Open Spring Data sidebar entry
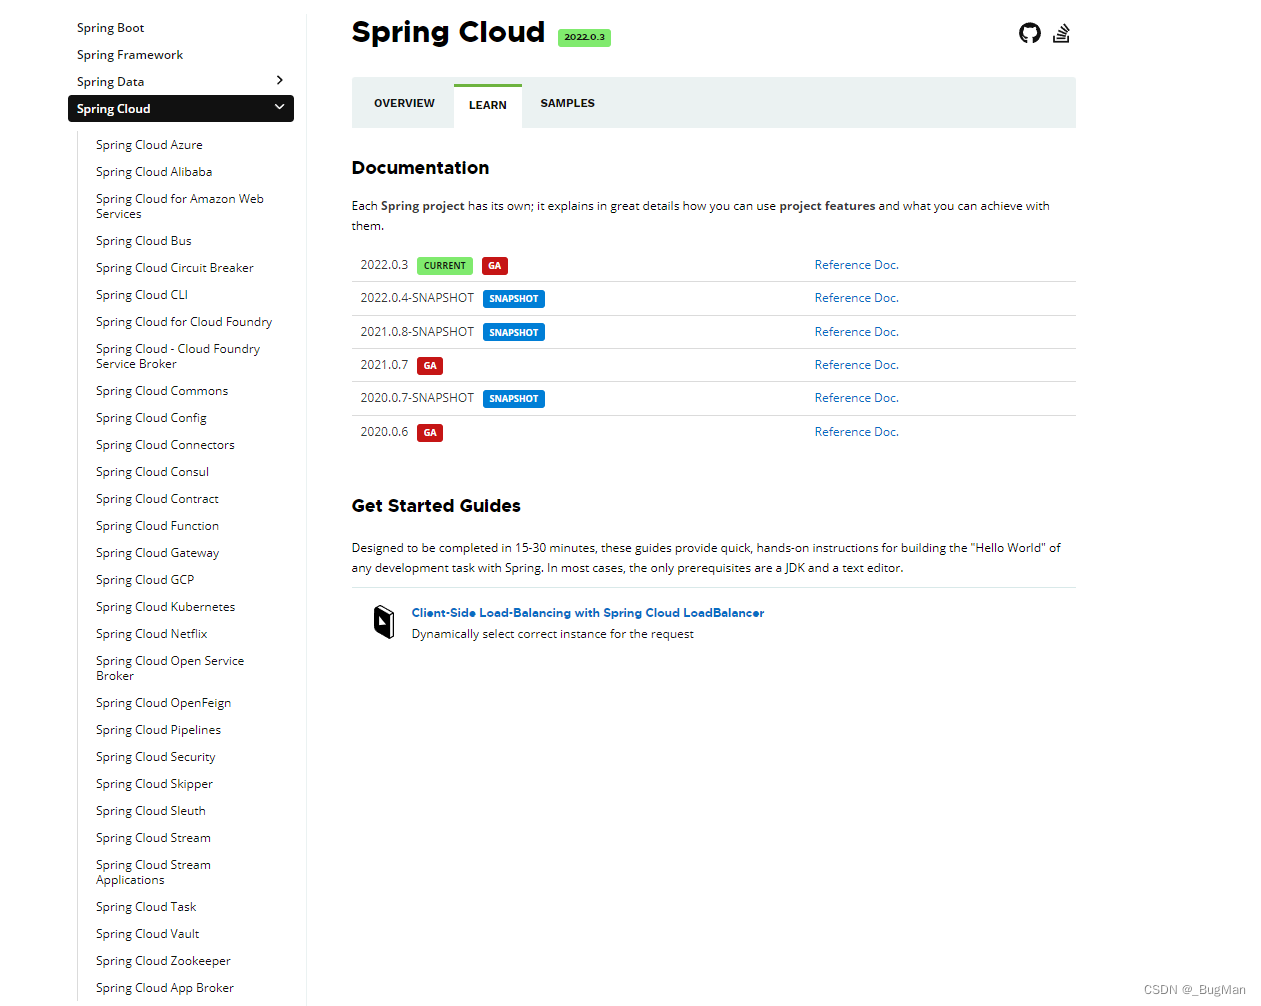The width and height of the screenshot is (1261, 1006). [111, 82]
